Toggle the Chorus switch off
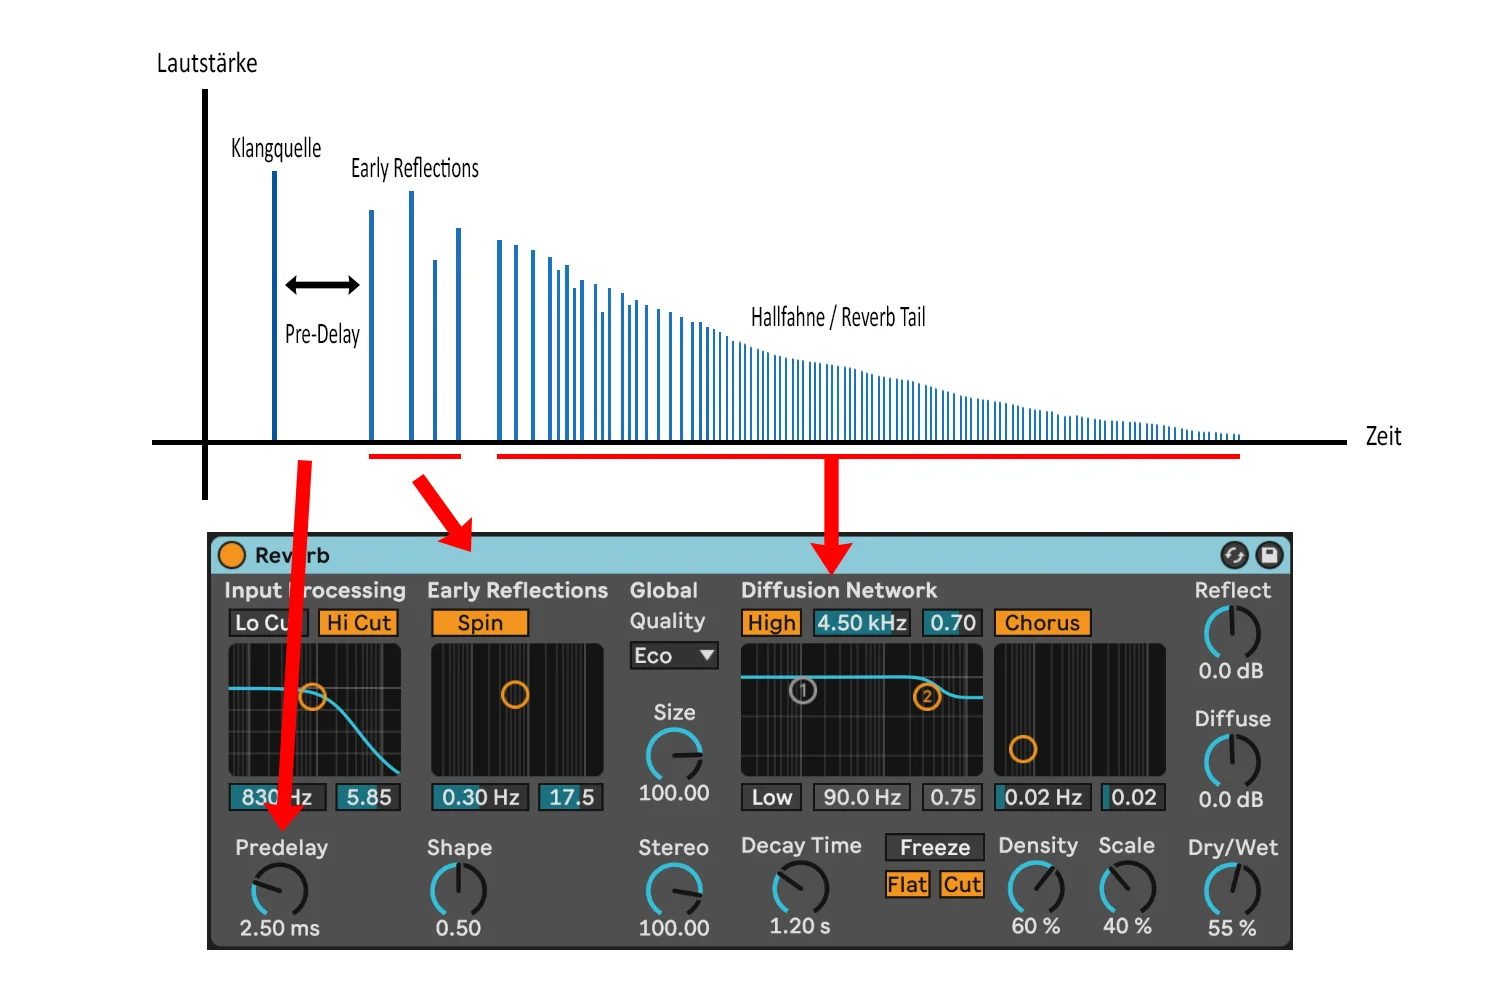 [x=1042, y=623]
